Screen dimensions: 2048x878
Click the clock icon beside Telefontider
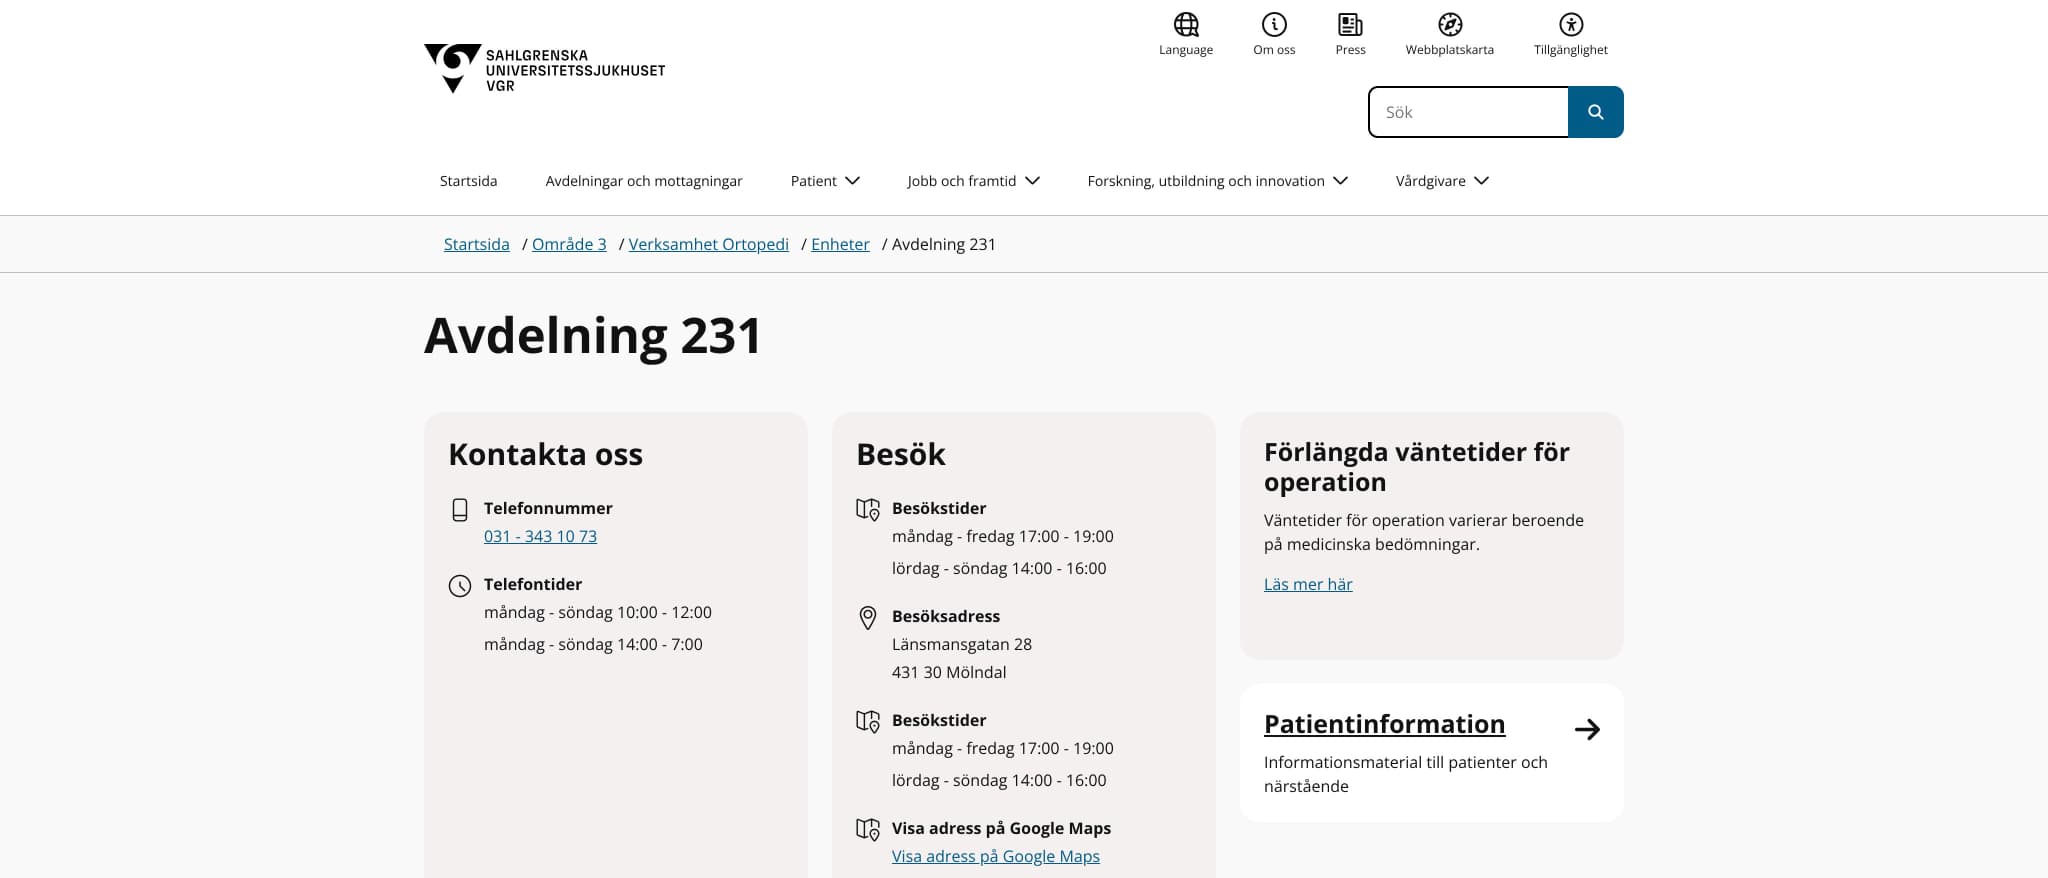pyautogui.click(x=460, y=586)
